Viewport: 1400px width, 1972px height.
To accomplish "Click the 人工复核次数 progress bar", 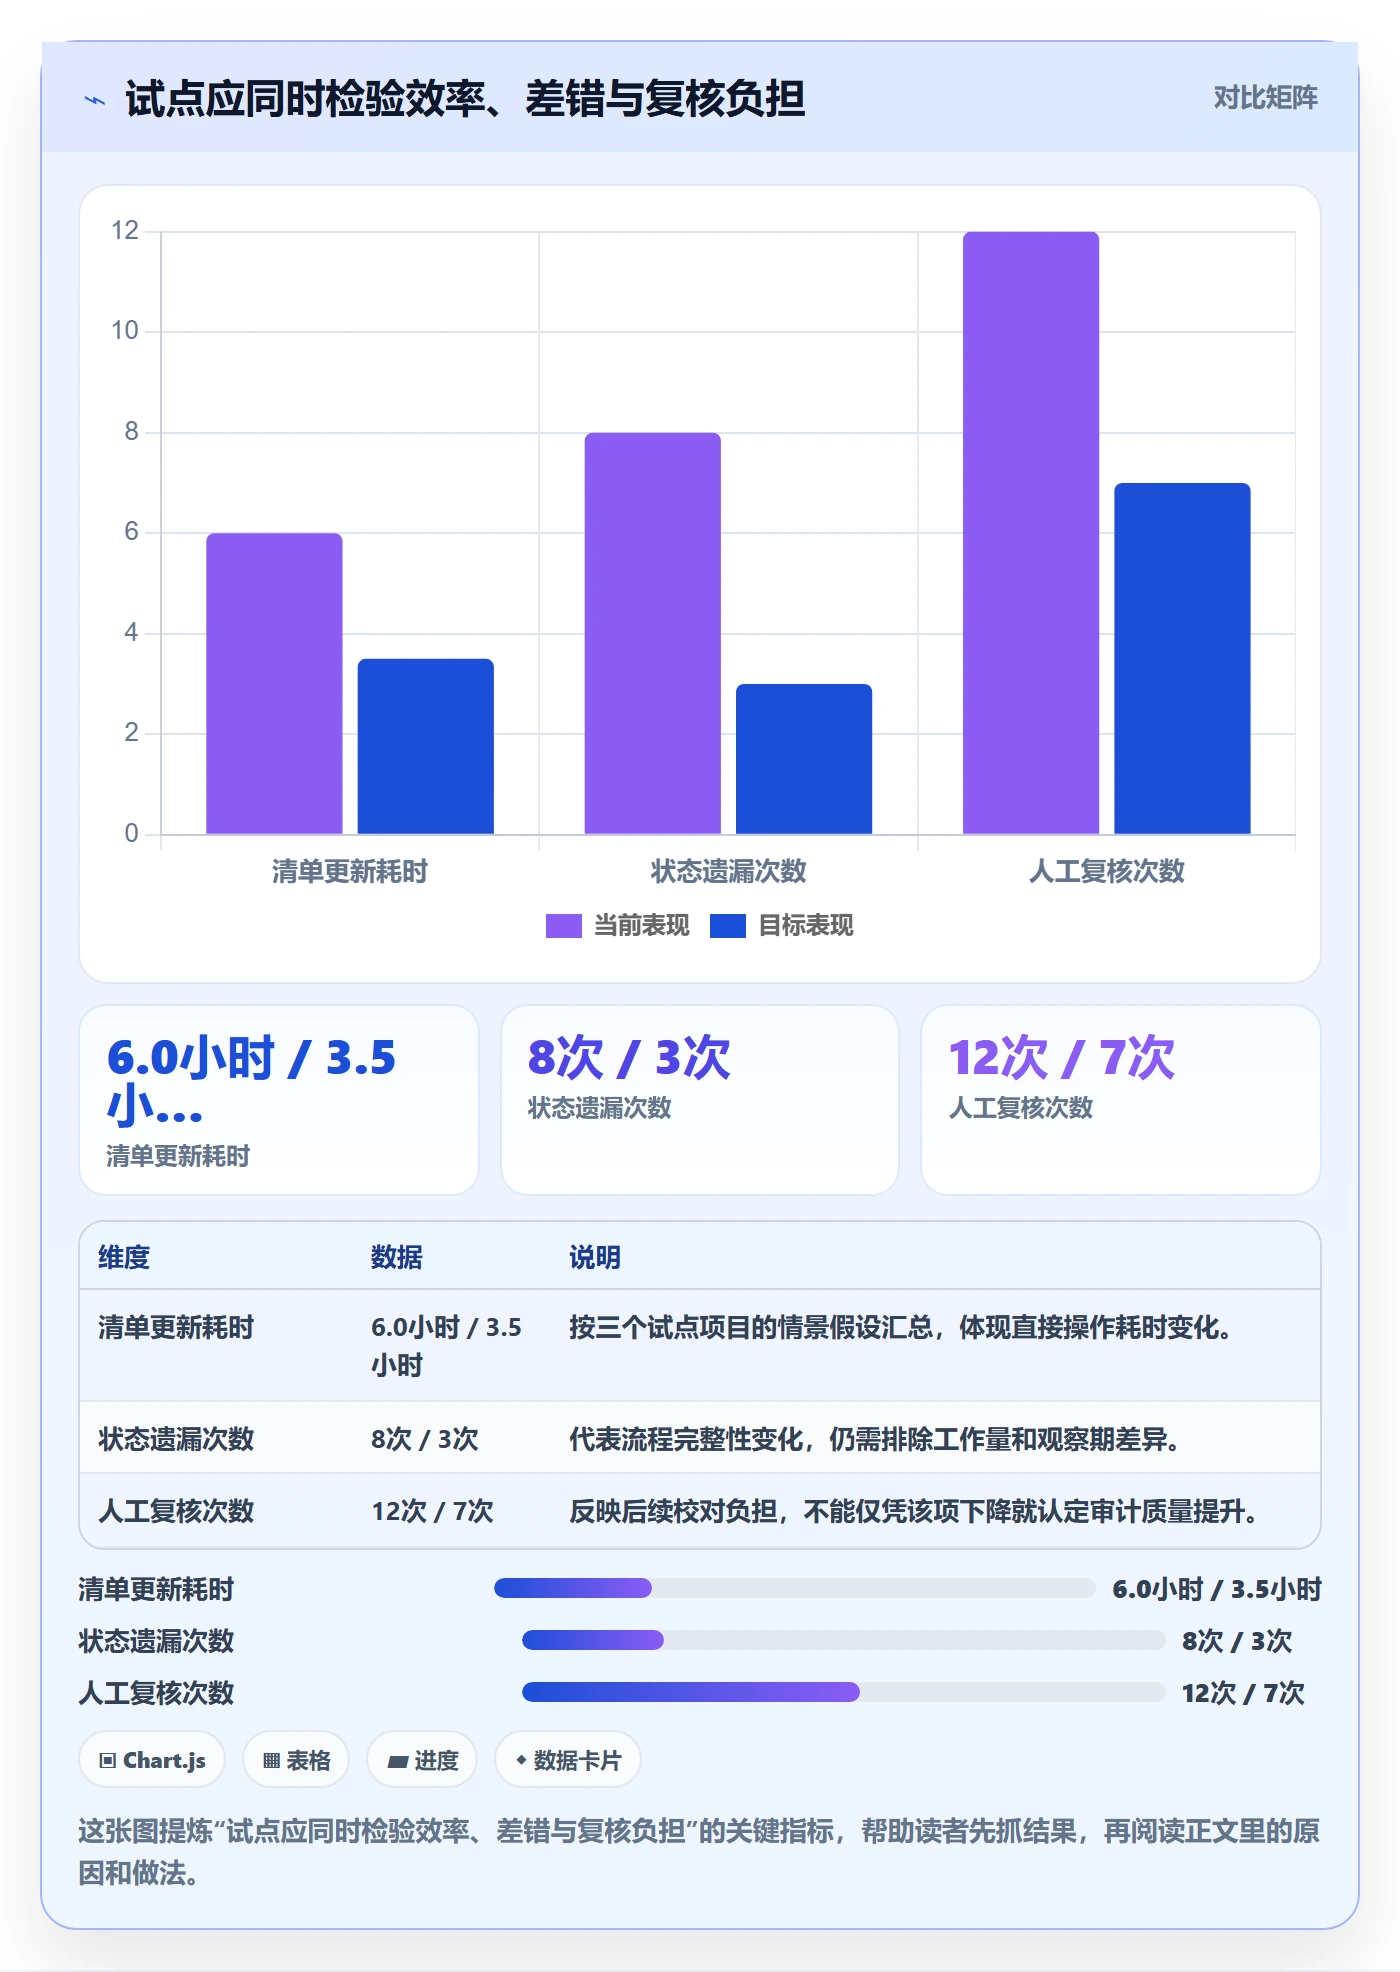I will tap(844, 1692).
